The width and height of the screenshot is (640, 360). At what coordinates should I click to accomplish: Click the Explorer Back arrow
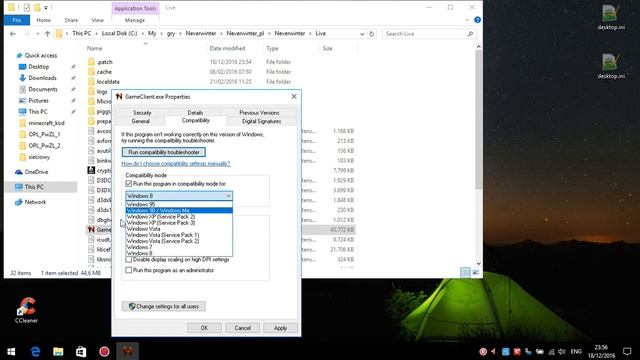(13, 34)
